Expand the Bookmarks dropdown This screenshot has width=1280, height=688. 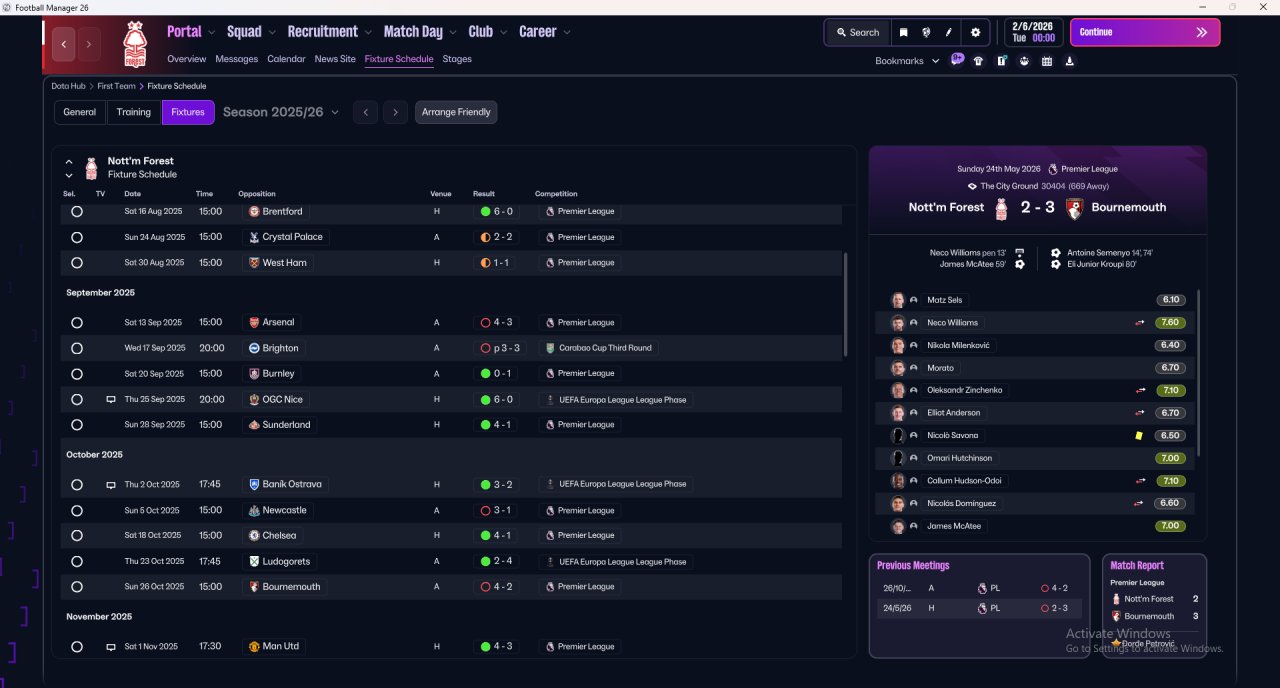[907, 61]
